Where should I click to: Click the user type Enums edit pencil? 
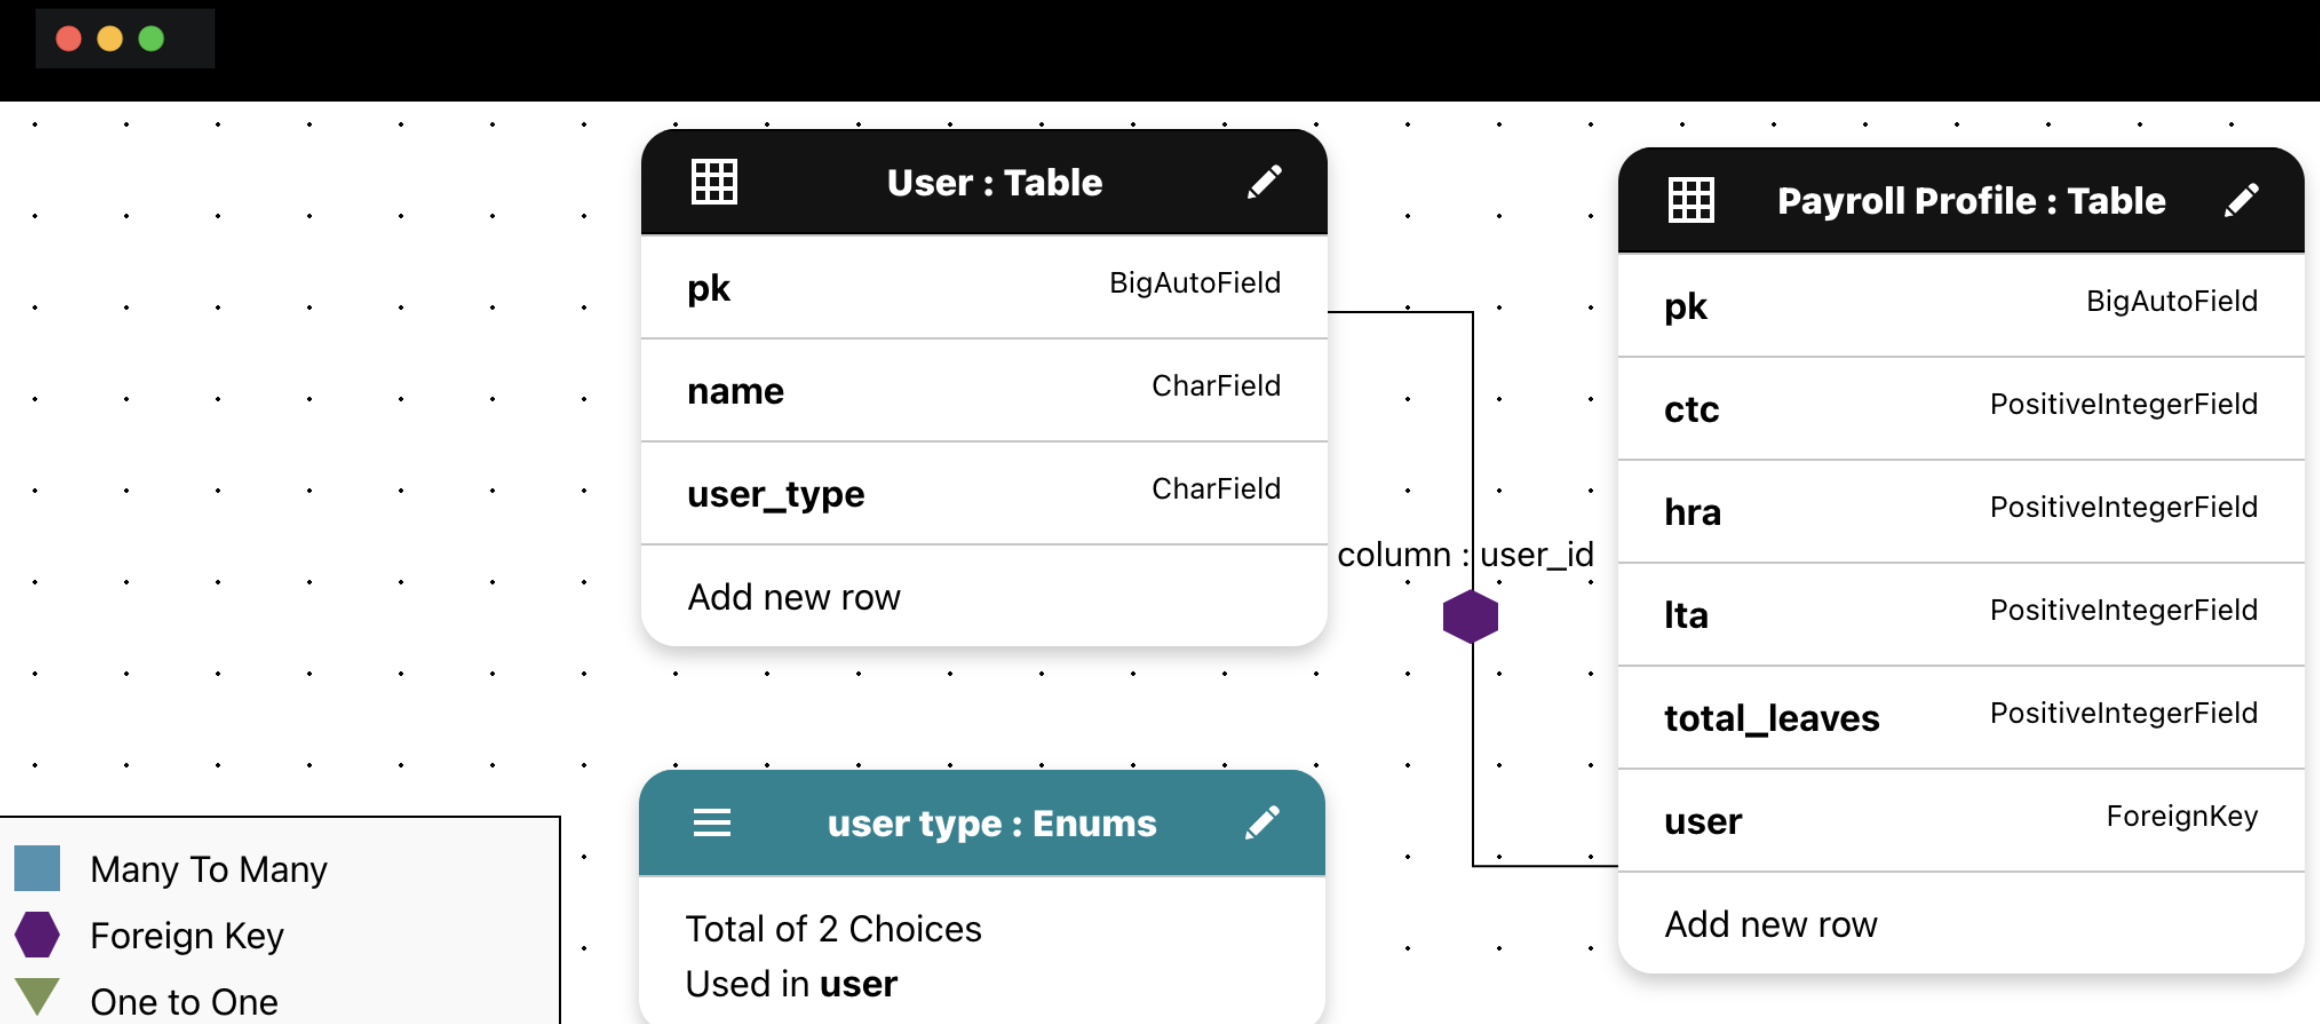click(1262, 823)
